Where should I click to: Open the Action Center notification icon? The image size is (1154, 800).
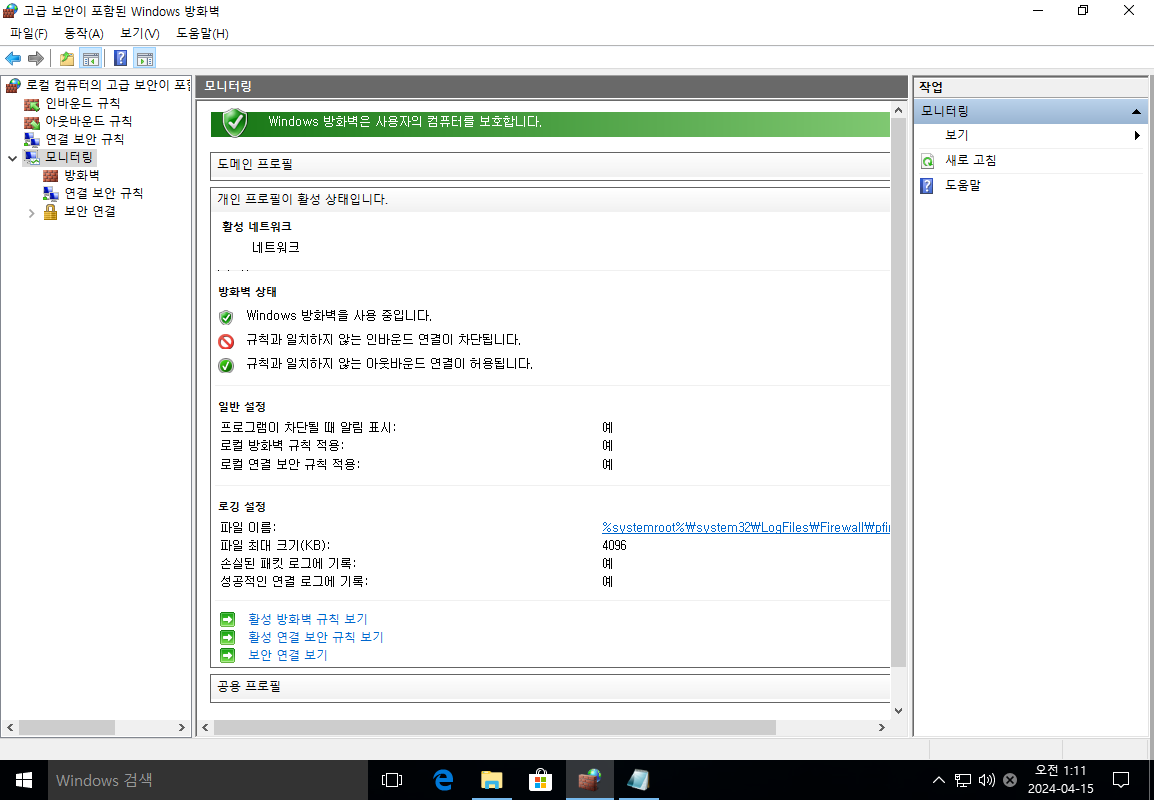point(1121,780)
